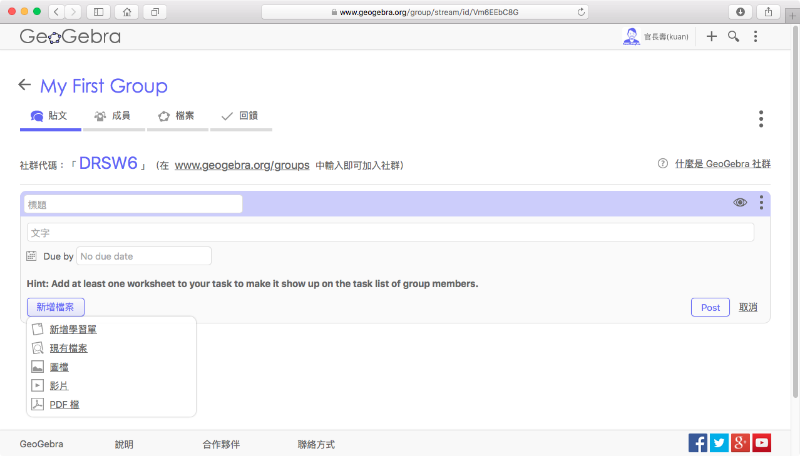Toggle the post visibility eye icon
Viewport: 800px width, 456px height.
740,202
